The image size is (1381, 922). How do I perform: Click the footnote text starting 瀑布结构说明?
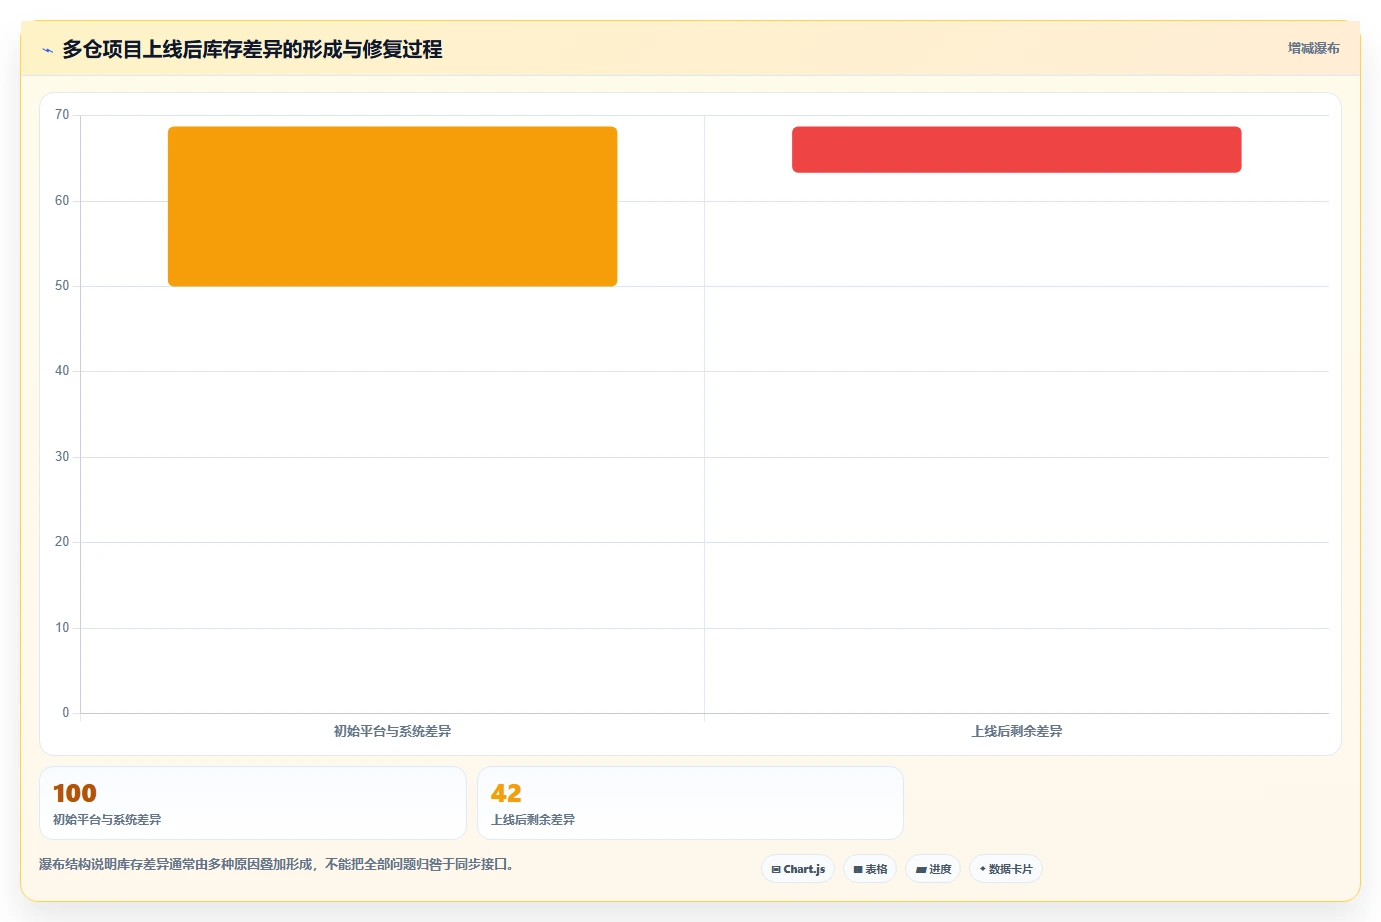[276, 864]
